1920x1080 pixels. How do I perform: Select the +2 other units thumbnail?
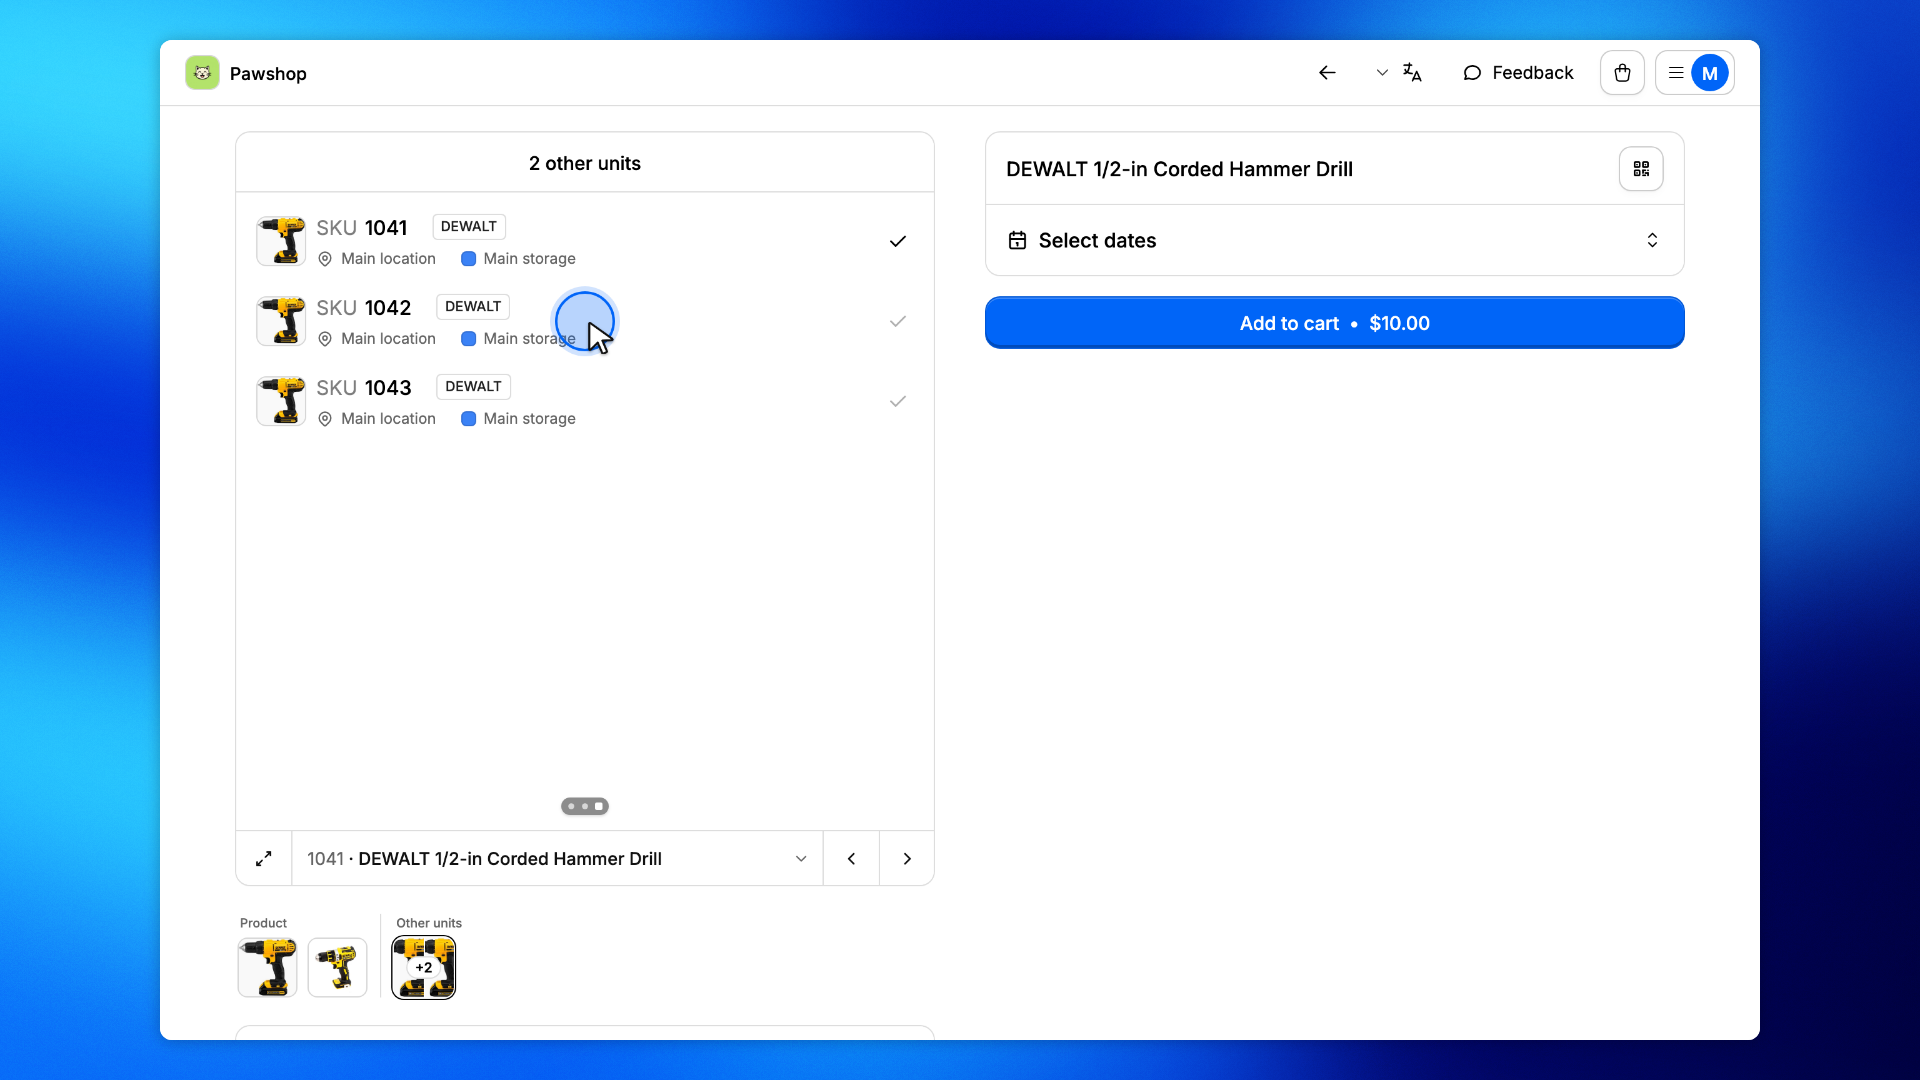click(424, 967)
